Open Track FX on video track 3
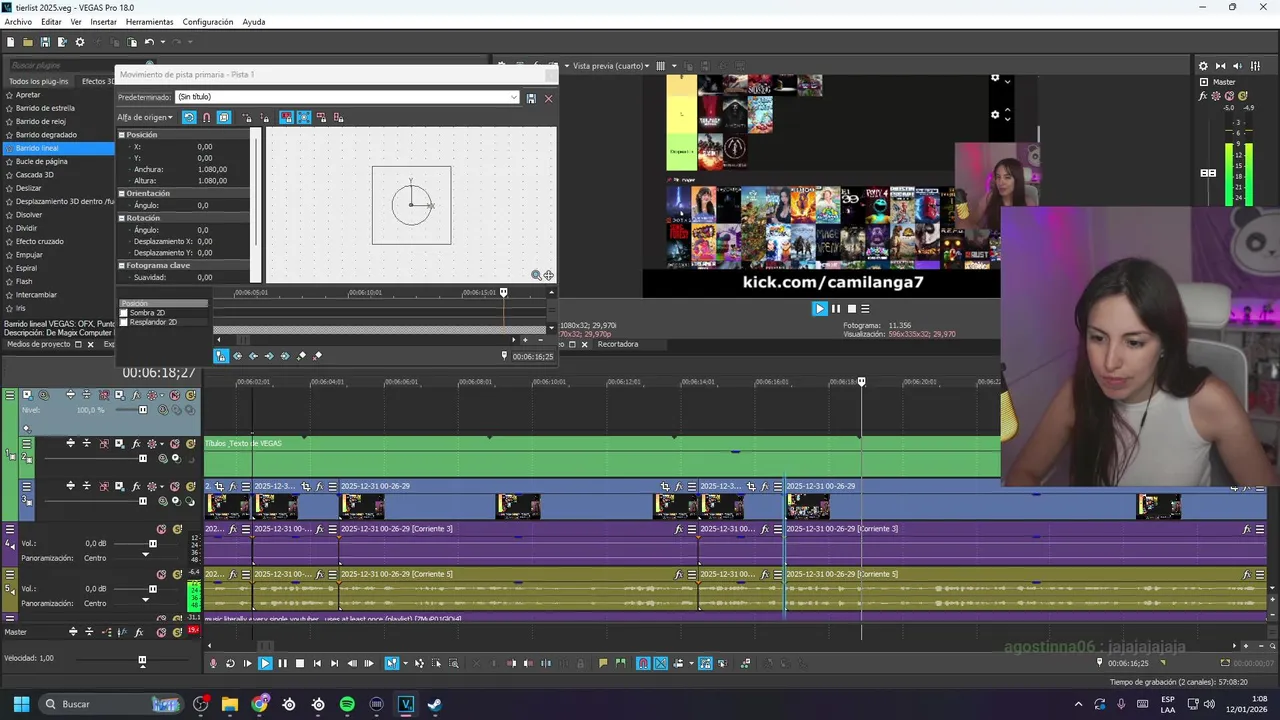The height and width of the screenshot is (720, 1280). [136, 486]
